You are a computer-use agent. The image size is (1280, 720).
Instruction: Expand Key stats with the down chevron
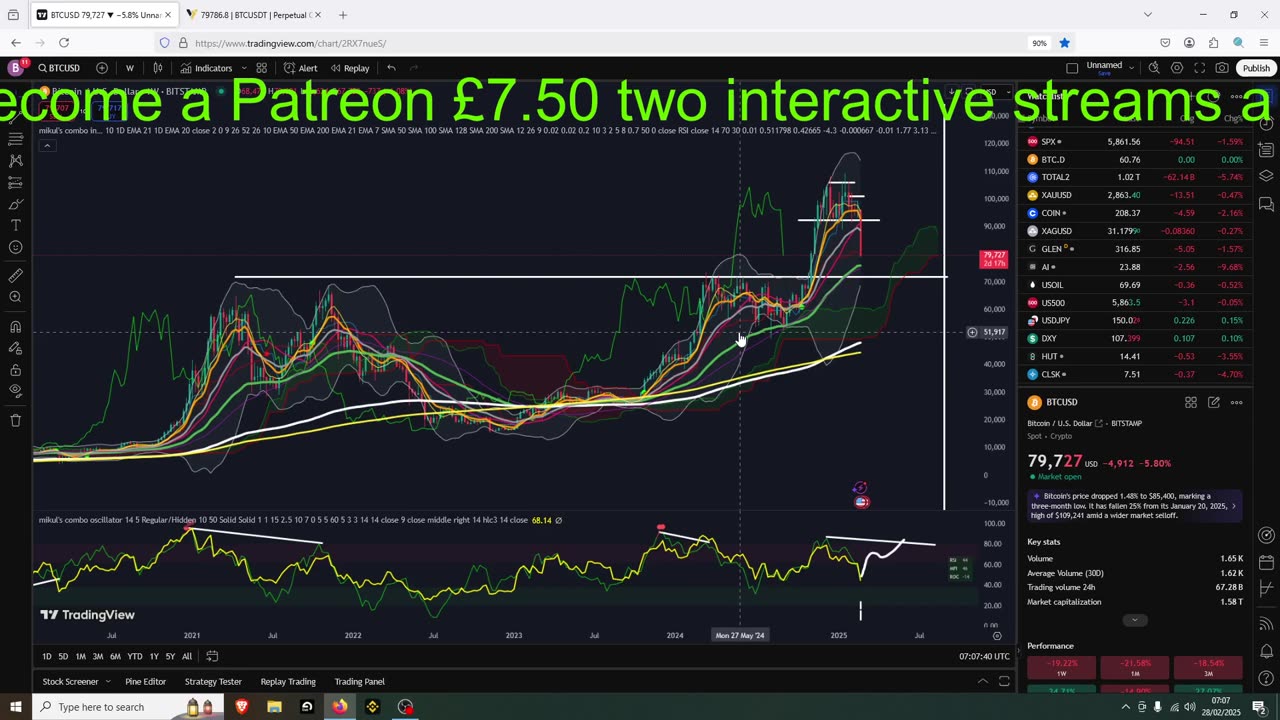click(1134, 620)
